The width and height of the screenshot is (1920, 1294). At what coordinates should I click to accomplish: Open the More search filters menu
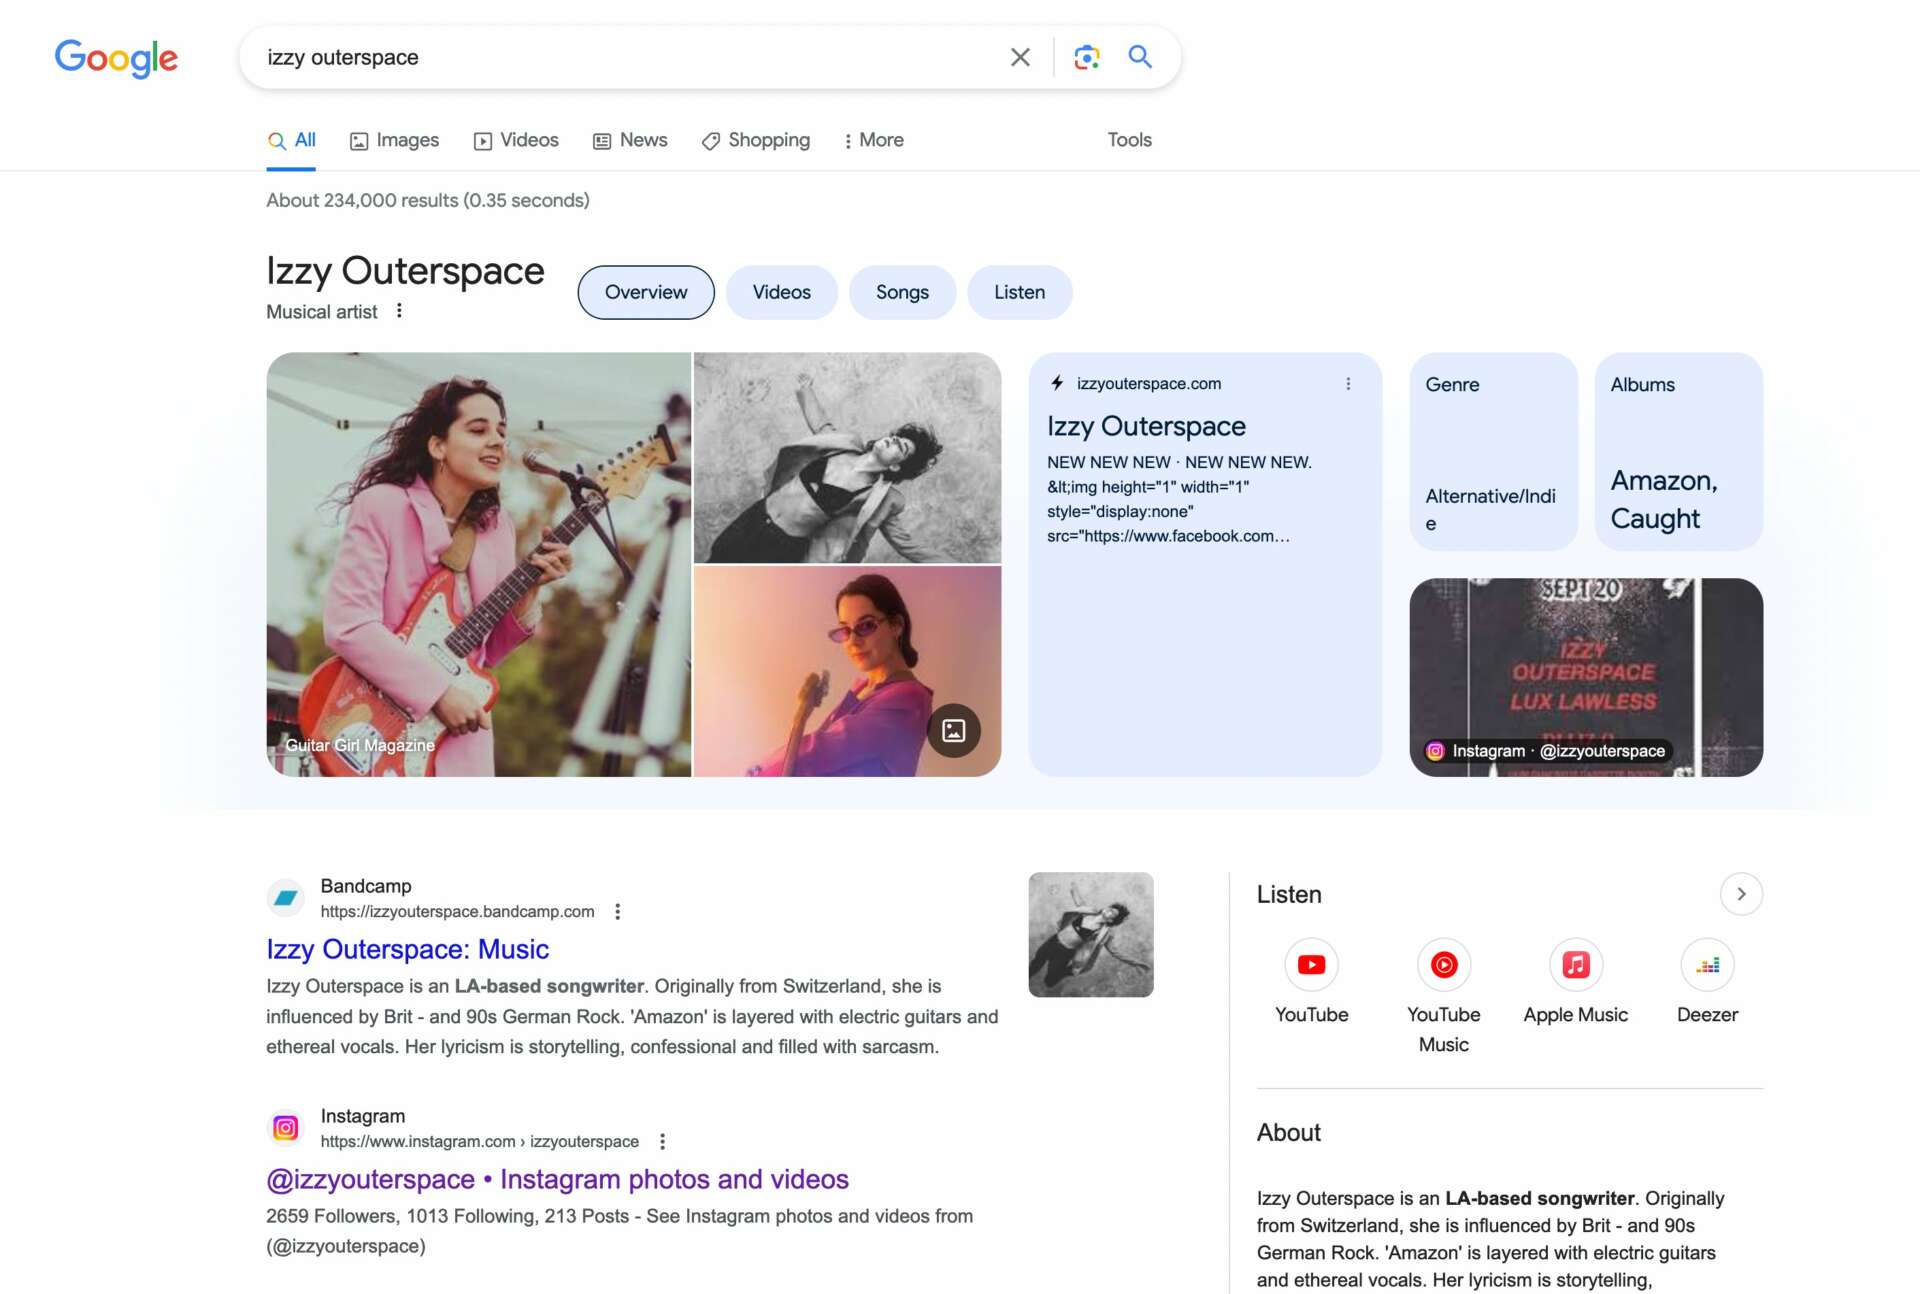873,140
